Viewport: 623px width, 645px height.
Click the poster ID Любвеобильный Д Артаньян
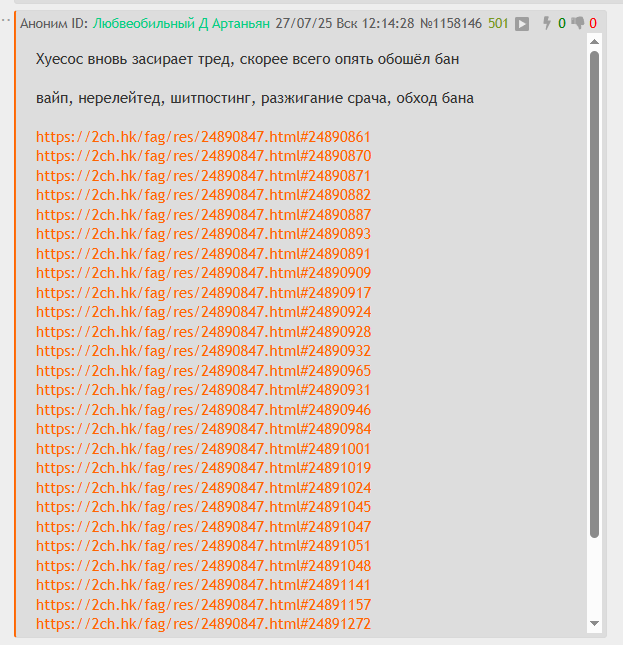click(181, 23)
